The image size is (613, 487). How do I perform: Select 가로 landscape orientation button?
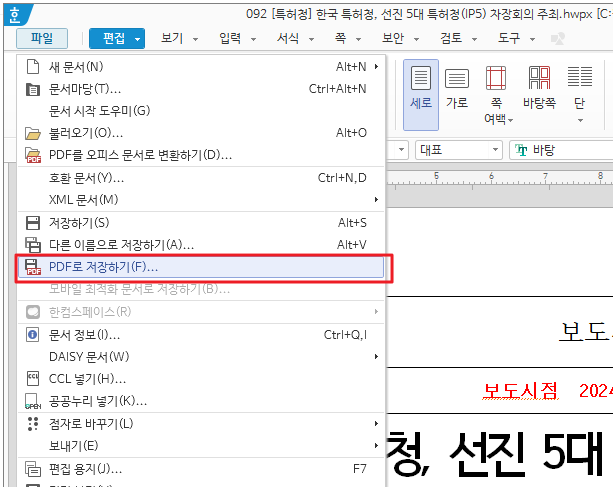457,88
